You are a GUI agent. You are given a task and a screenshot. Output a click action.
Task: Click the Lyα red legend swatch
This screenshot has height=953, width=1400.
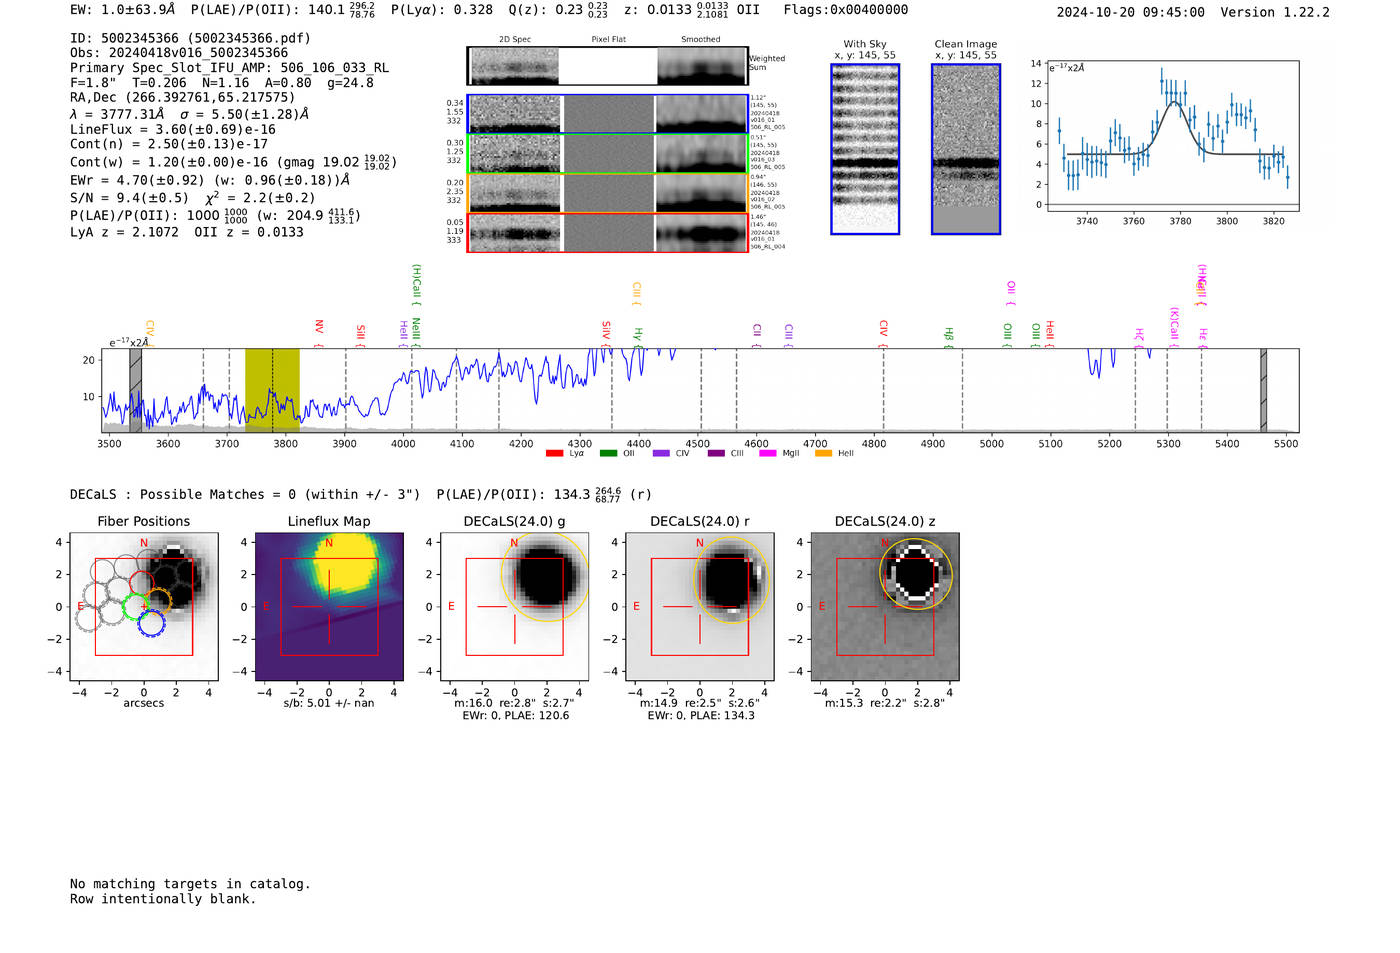(x=554, y=453)
